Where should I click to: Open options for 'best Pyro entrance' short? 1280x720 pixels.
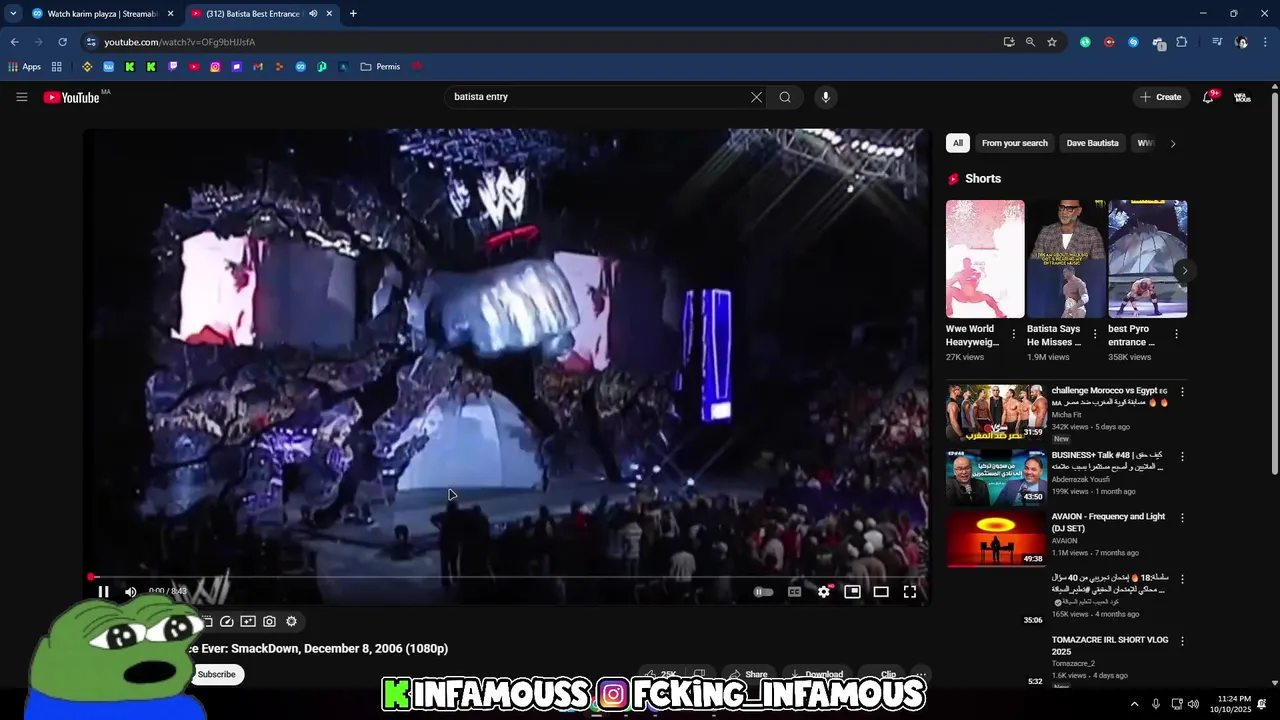(x=1176, y=334)
